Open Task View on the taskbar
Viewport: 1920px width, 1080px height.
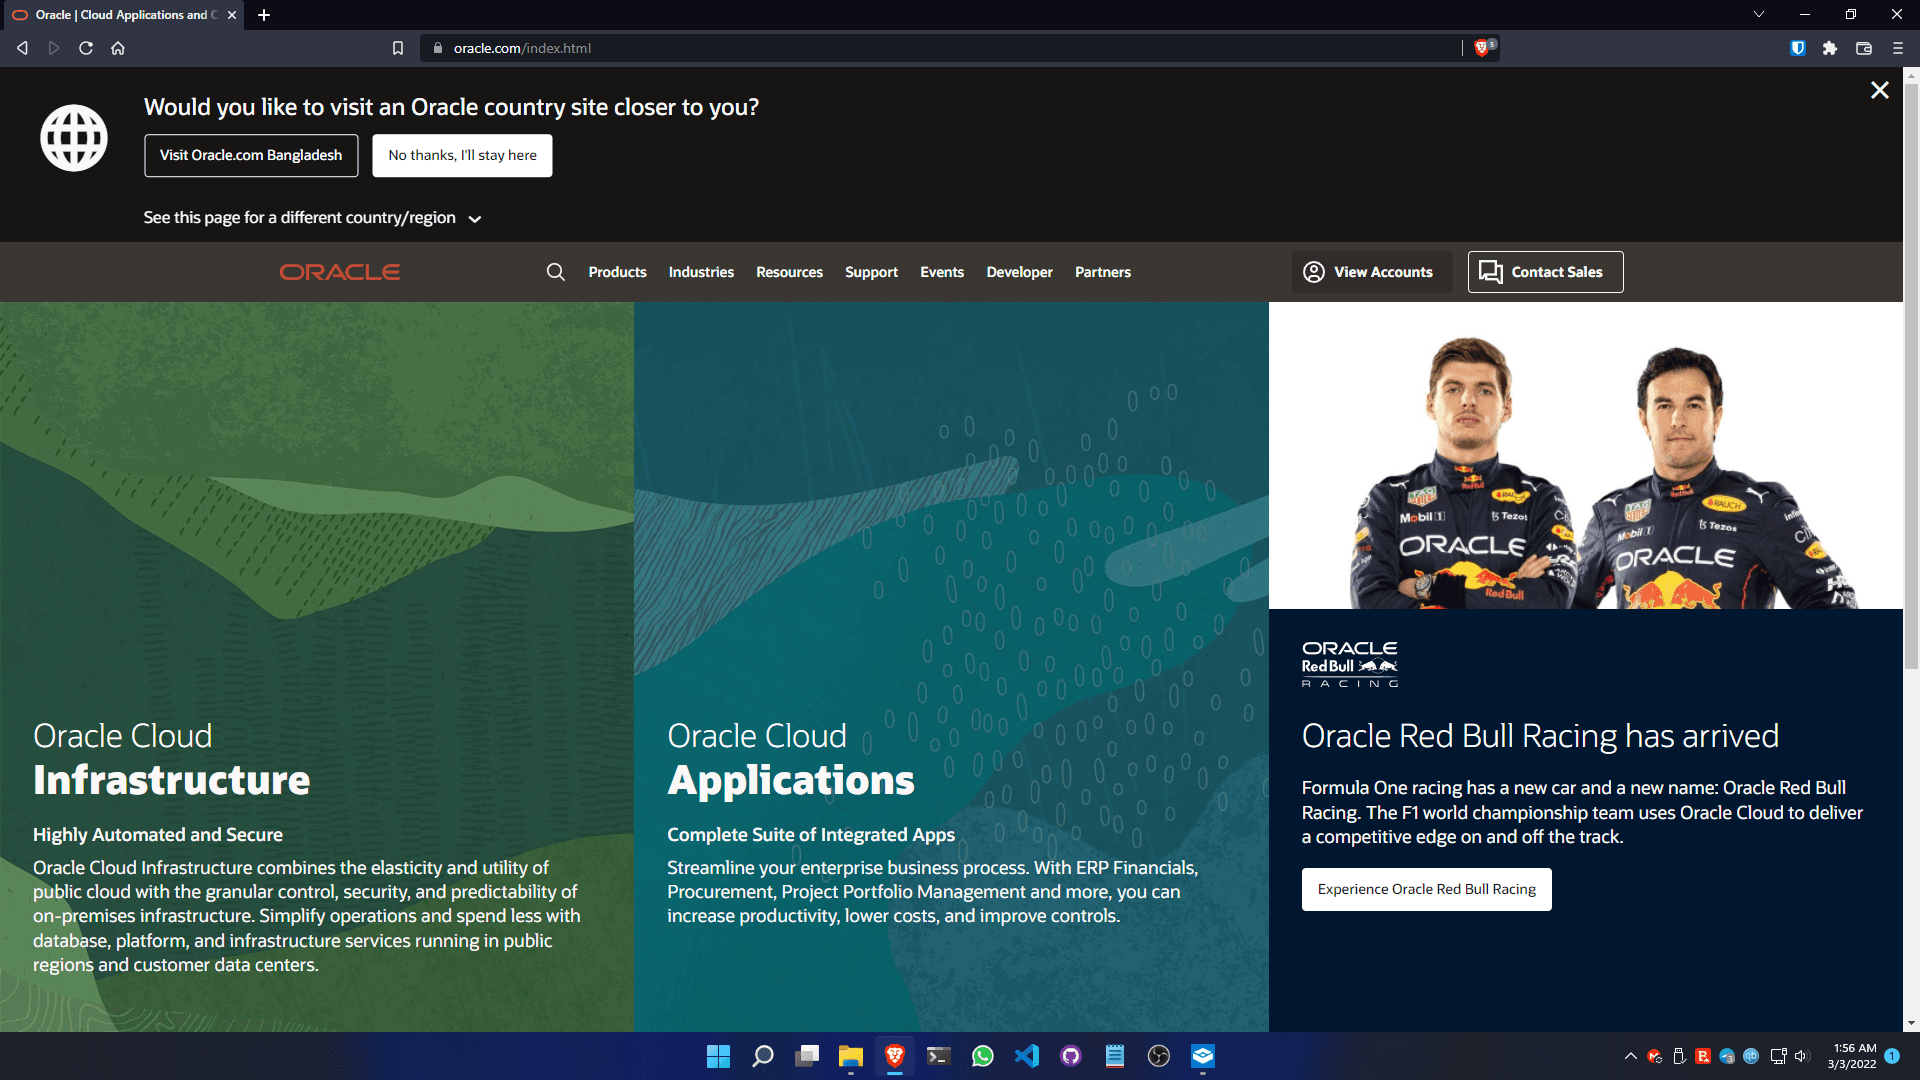807,1056
